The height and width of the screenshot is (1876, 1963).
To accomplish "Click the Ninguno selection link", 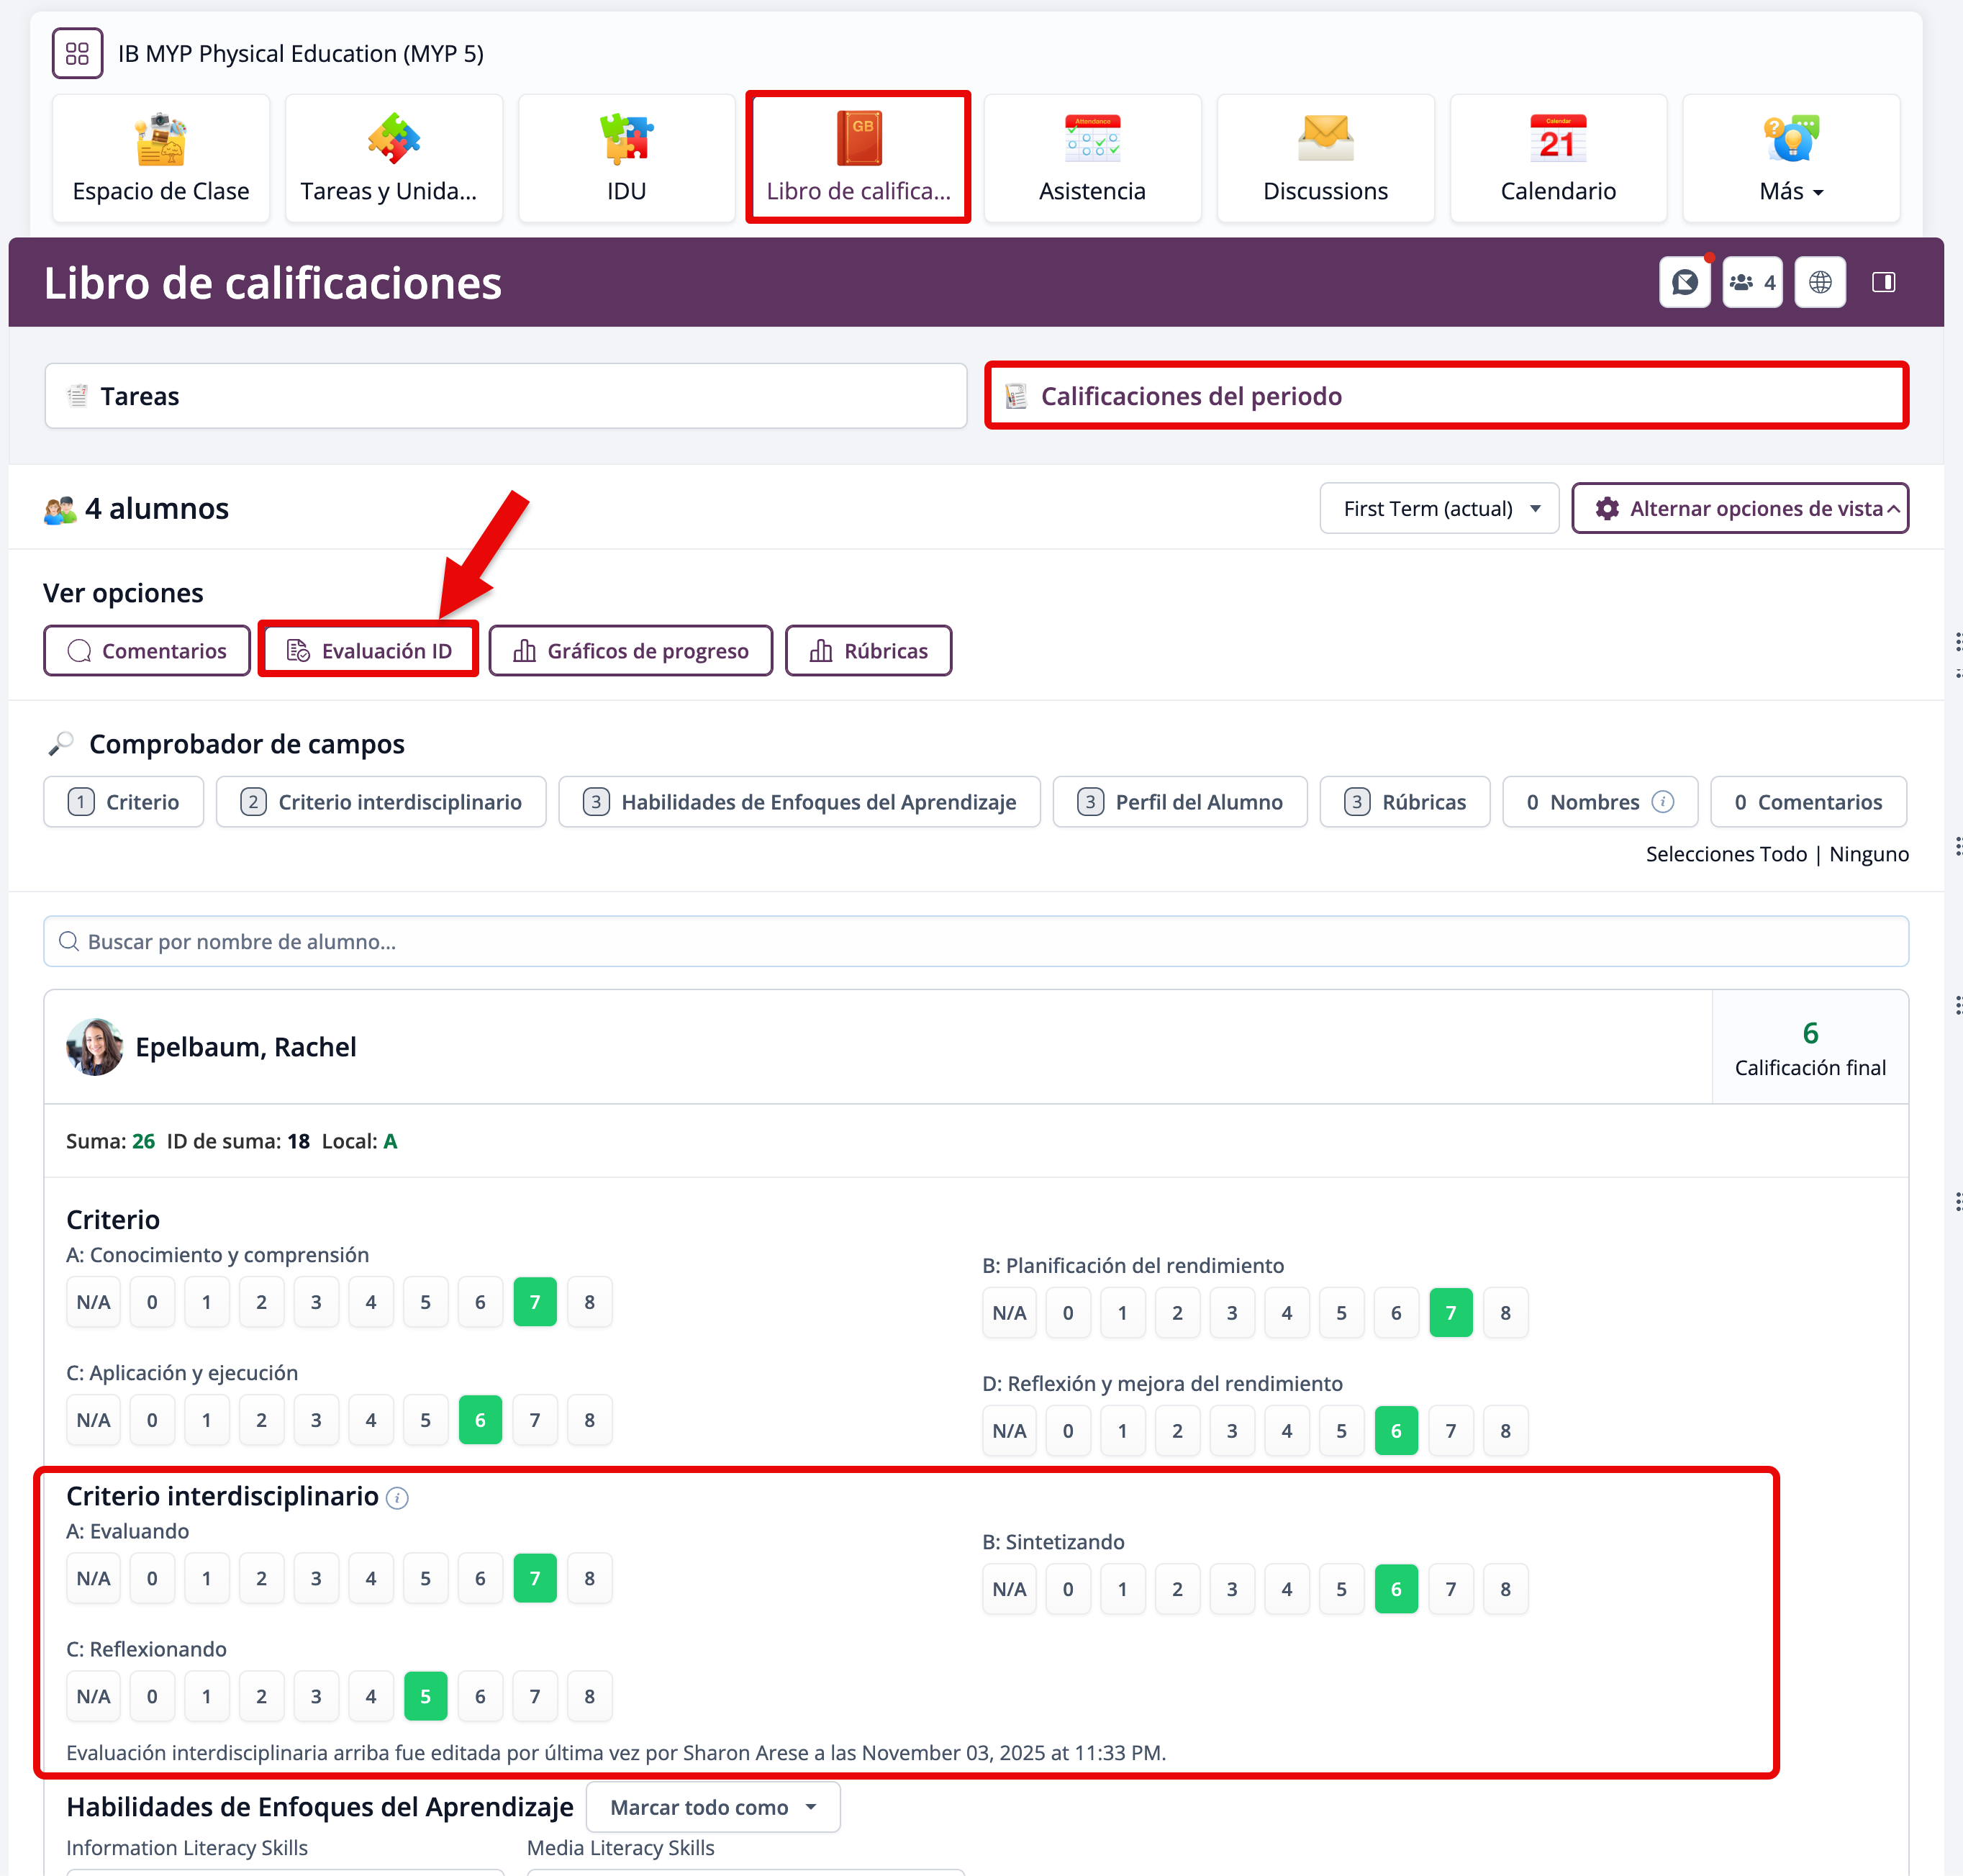I will click(1868, 854).
